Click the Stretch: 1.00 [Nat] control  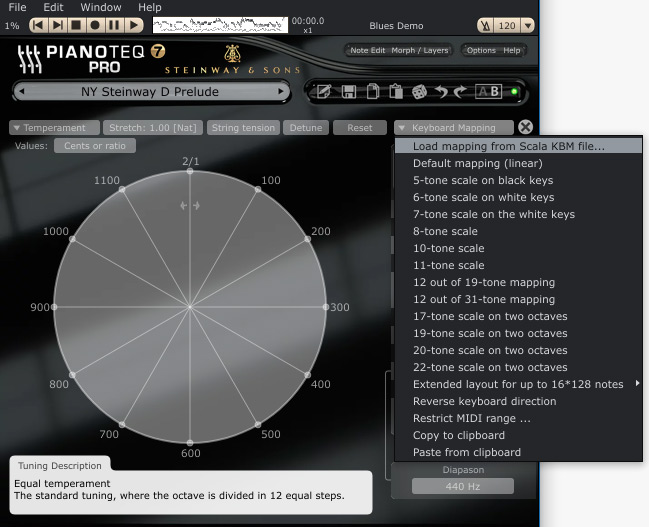click(153, 128)
